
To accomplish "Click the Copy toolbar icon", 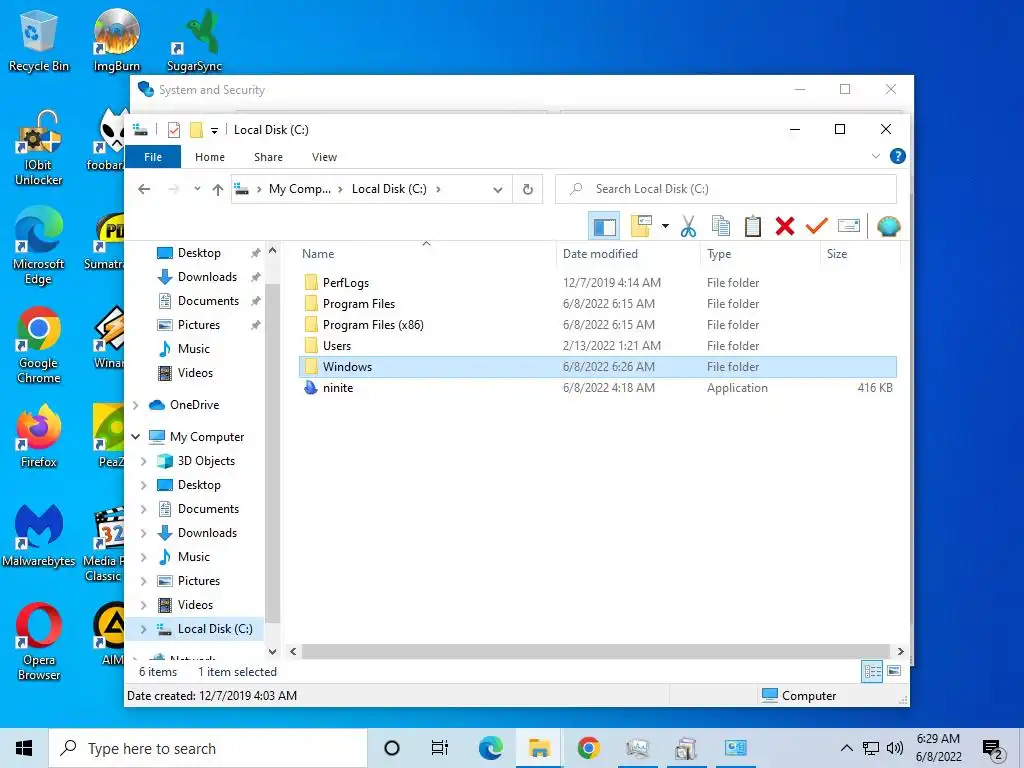I will click(x=720, y=227).
